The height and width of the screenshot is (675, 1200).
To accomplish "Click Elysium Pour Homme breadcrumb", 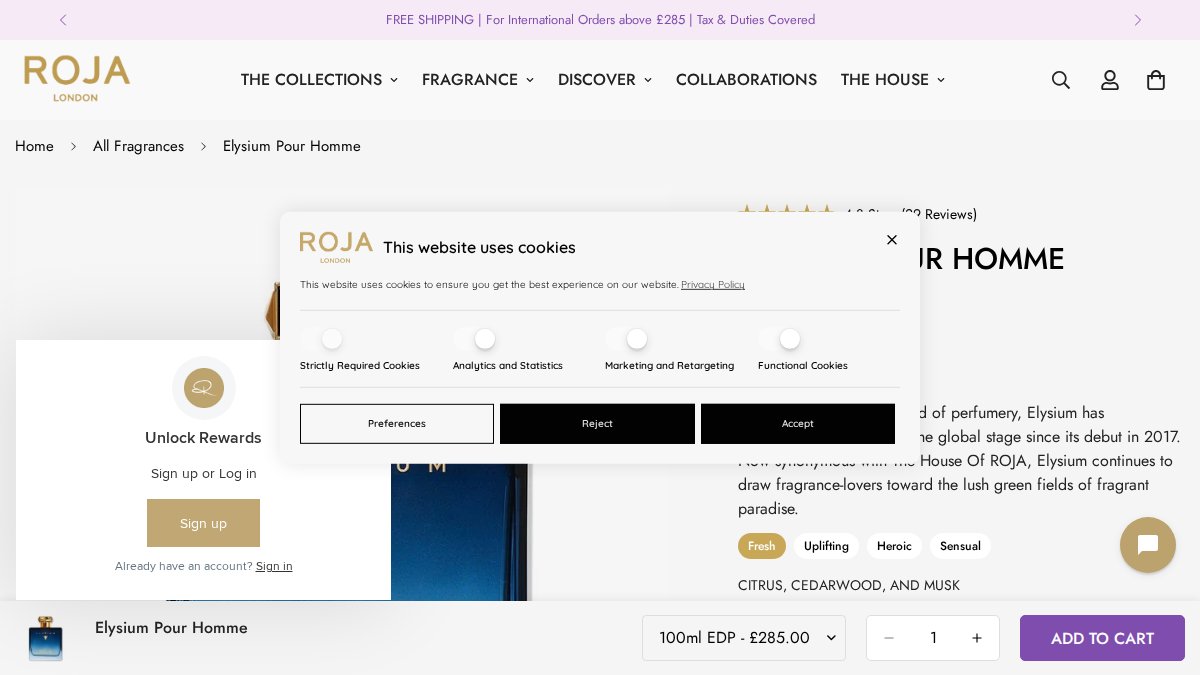I will [x=292, y=146].
